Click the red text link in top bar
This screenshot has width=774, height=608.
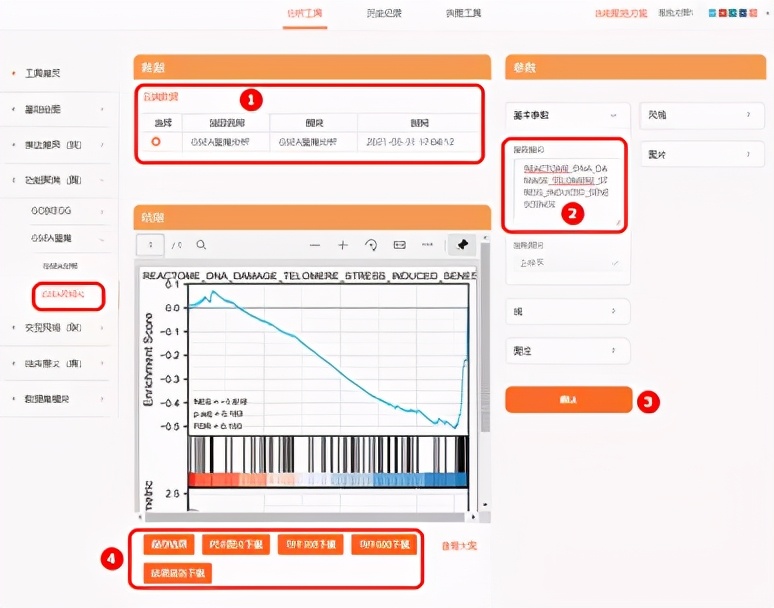(620, 13)
